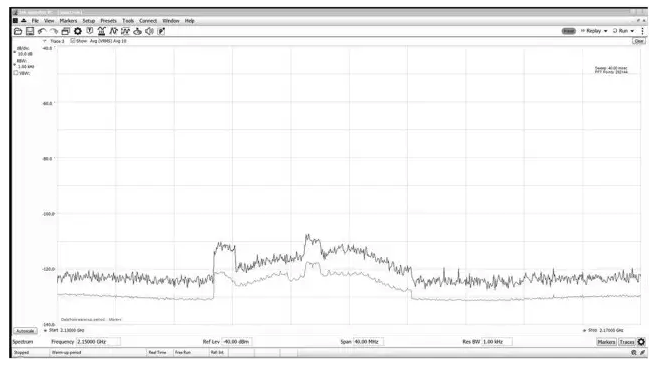Expand the Run dropdown arrow

tap(632, 31)
